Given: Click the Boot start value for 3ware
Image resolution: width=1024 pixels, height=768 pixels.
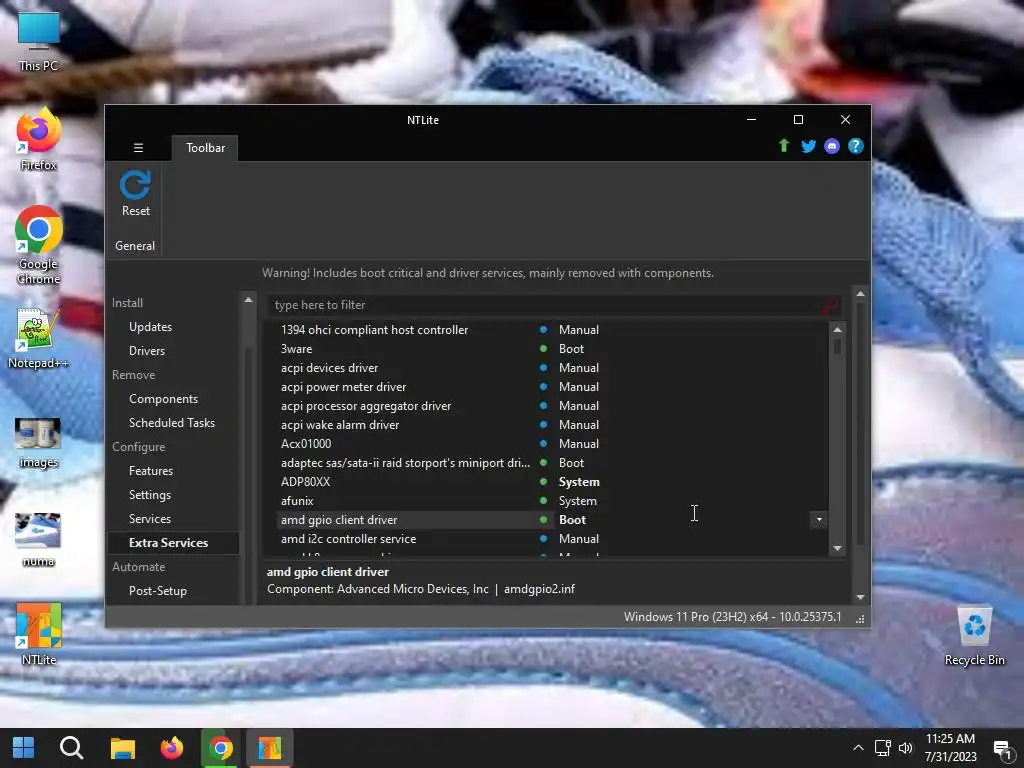Looking at the screenshot, I should pos(571,349).
